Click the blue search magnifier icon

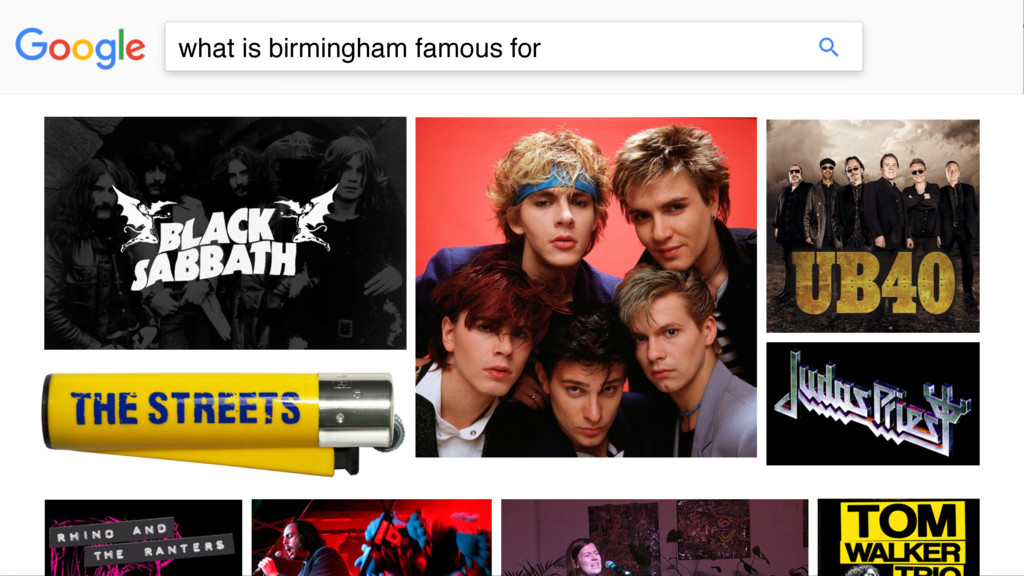click(828, 47)
